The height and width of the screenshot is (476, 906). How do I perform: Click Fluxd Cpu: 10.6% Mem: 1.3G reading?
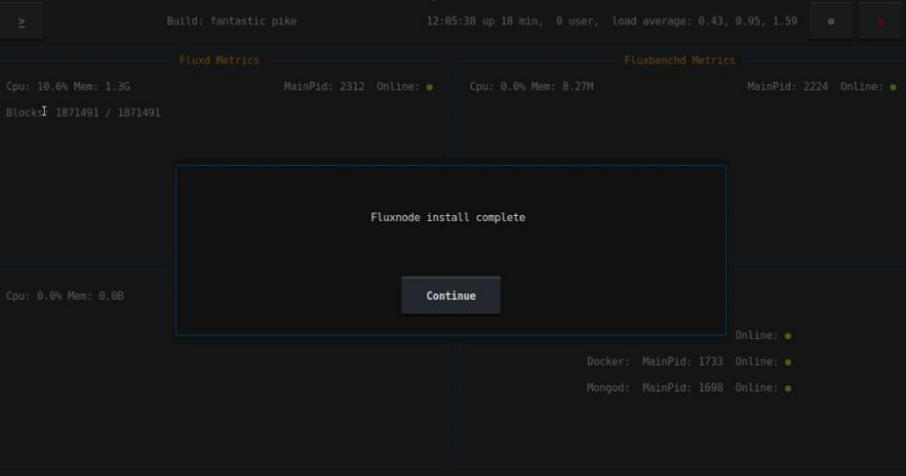point(68,87)
